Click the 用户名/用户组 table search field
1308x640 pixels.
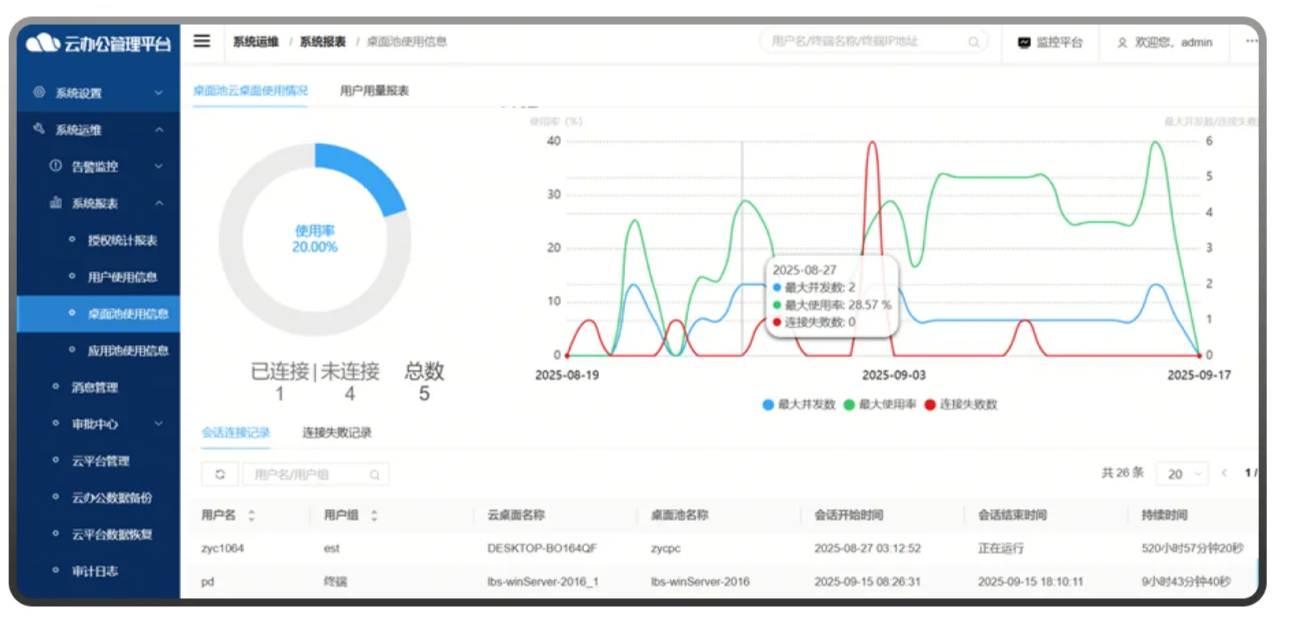[x=308, y=474]
